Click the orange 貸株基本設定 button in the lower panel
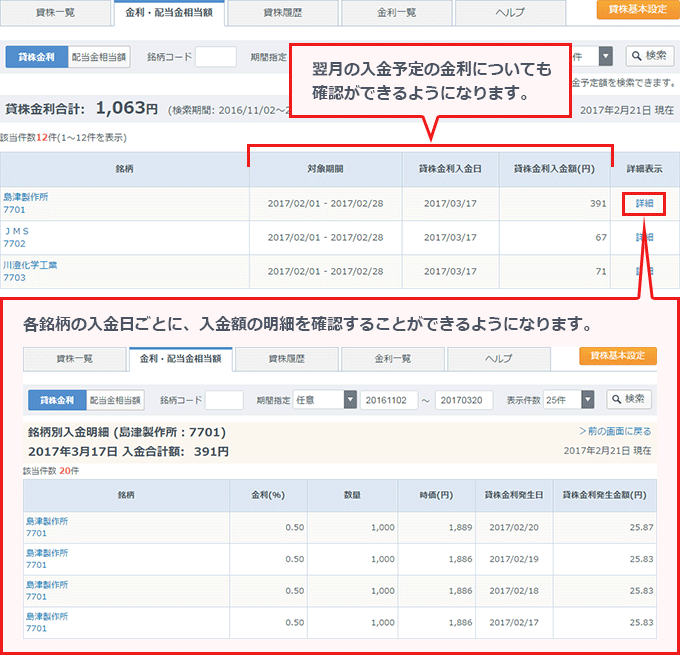This screenshot has width=680, height=660. [x=617, y=357]
